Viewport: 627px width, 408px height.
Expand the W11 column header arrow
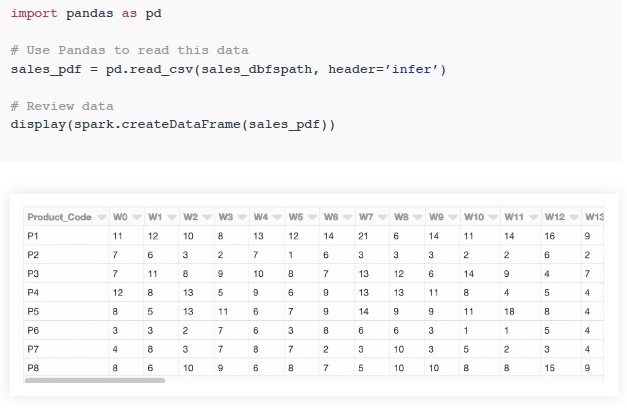click(x=534, y=217)
